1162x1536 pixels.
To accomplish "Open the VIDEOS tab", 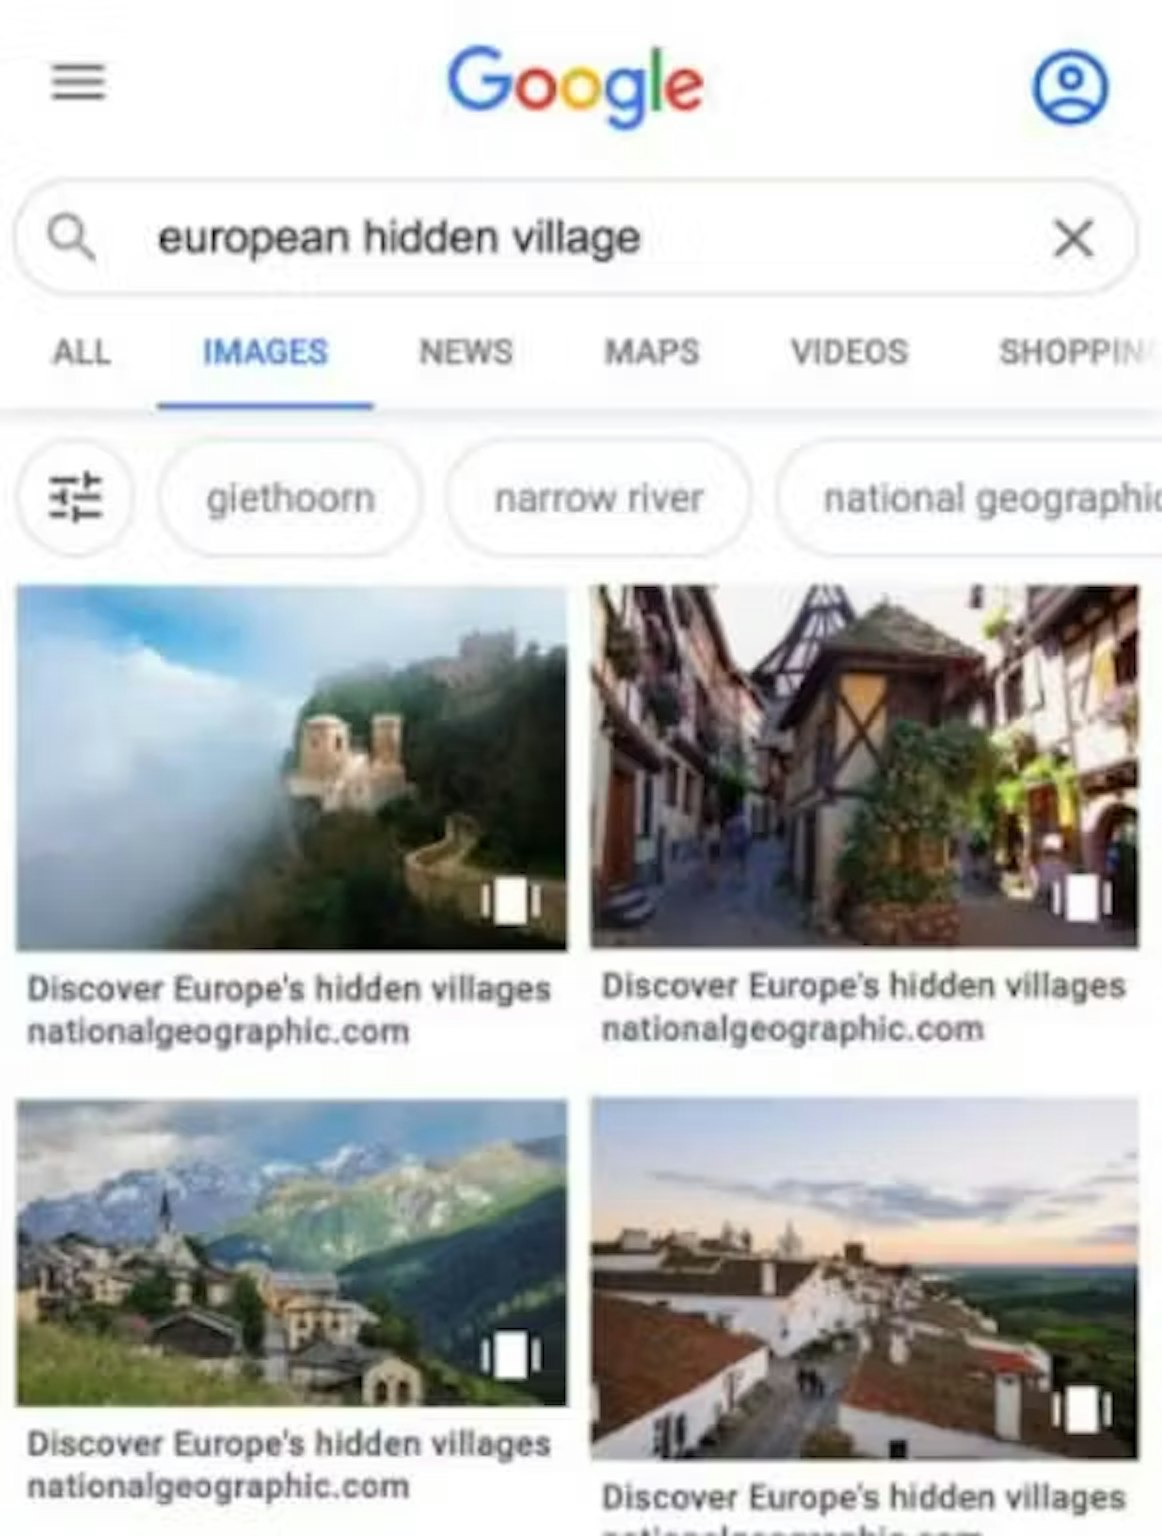I will (x=850, y=352).
